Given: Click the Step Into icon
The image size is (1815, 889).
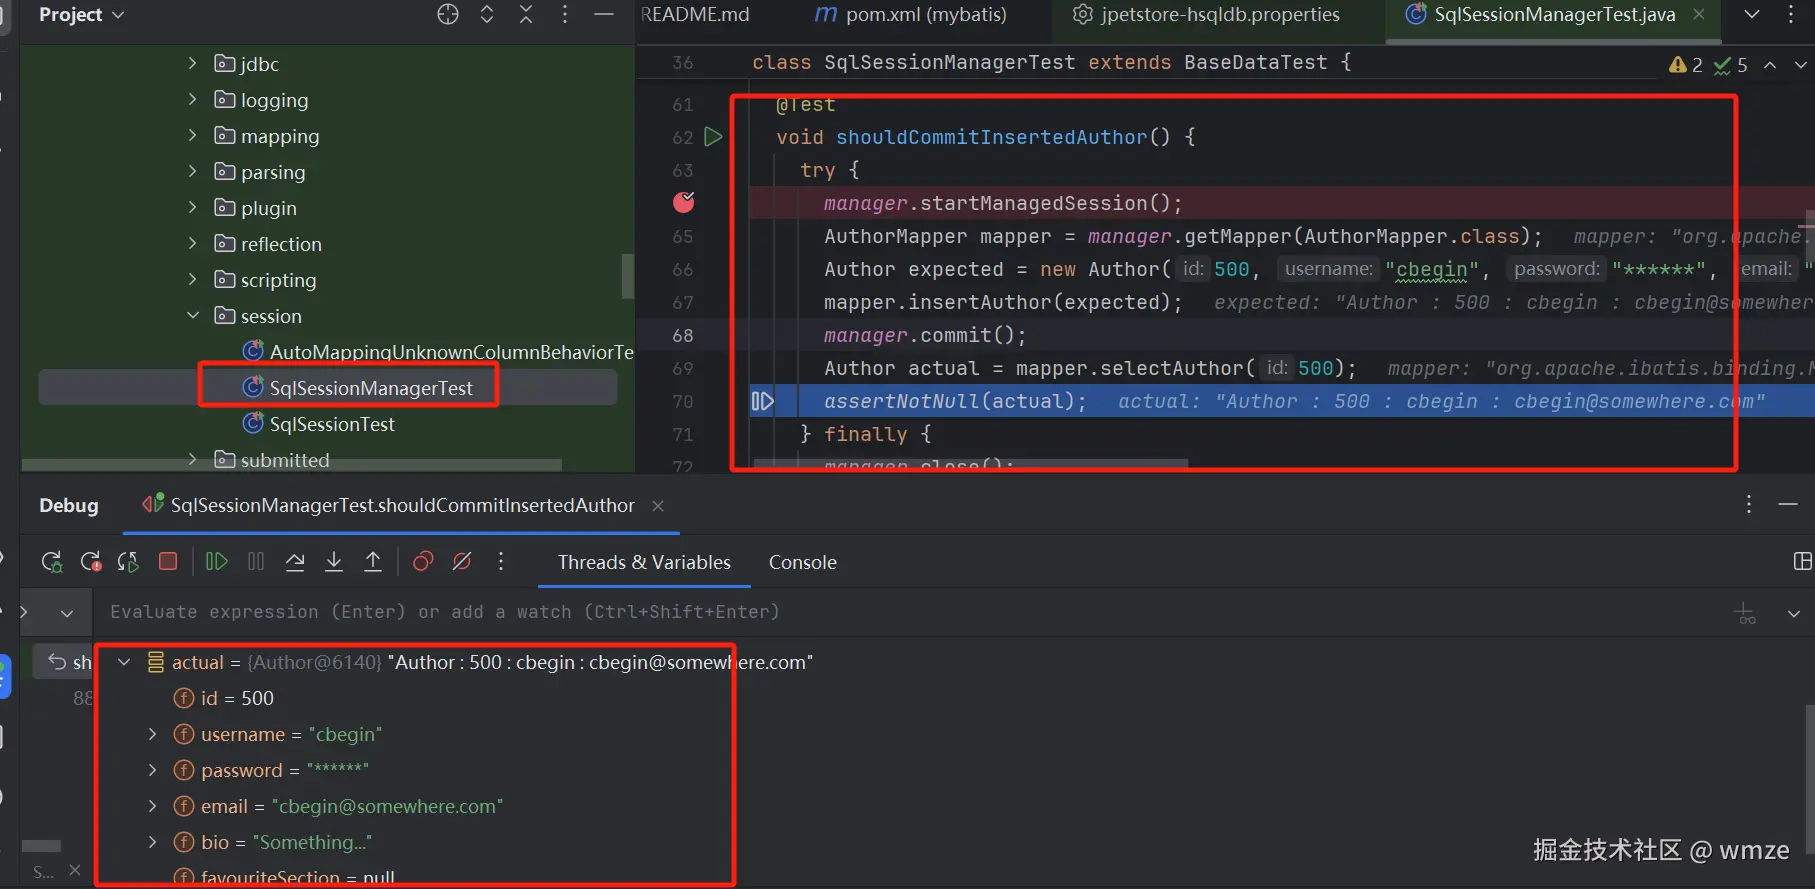Looking at the screenshot, I should click(x=334, y=562).
